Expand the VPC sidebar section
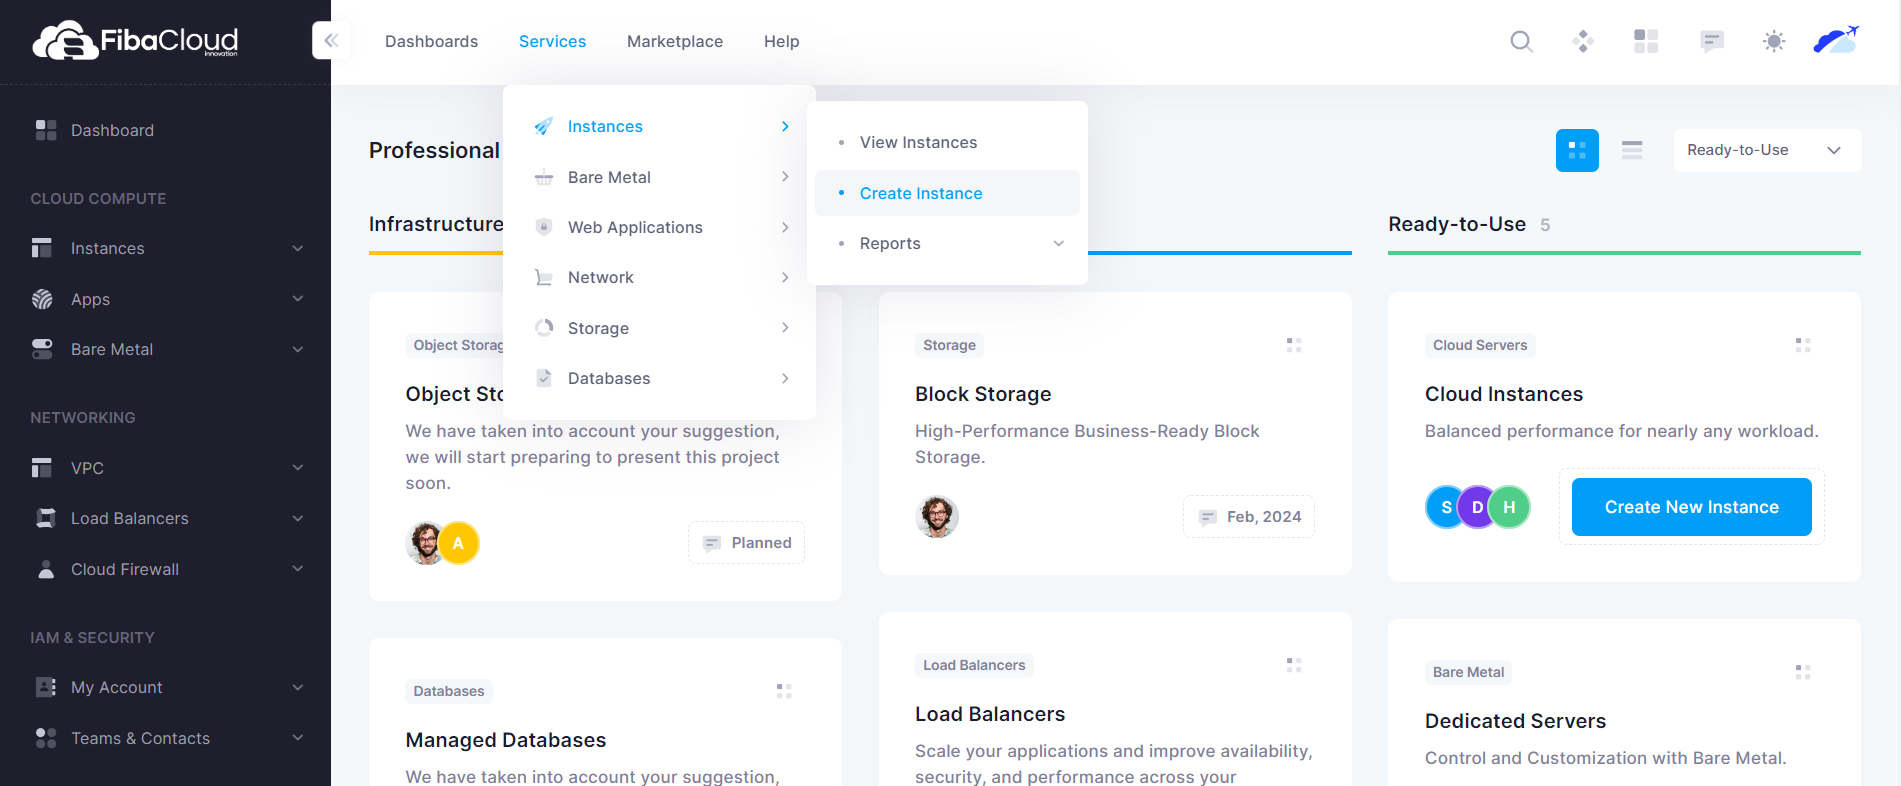 click(x=166, y=468)
